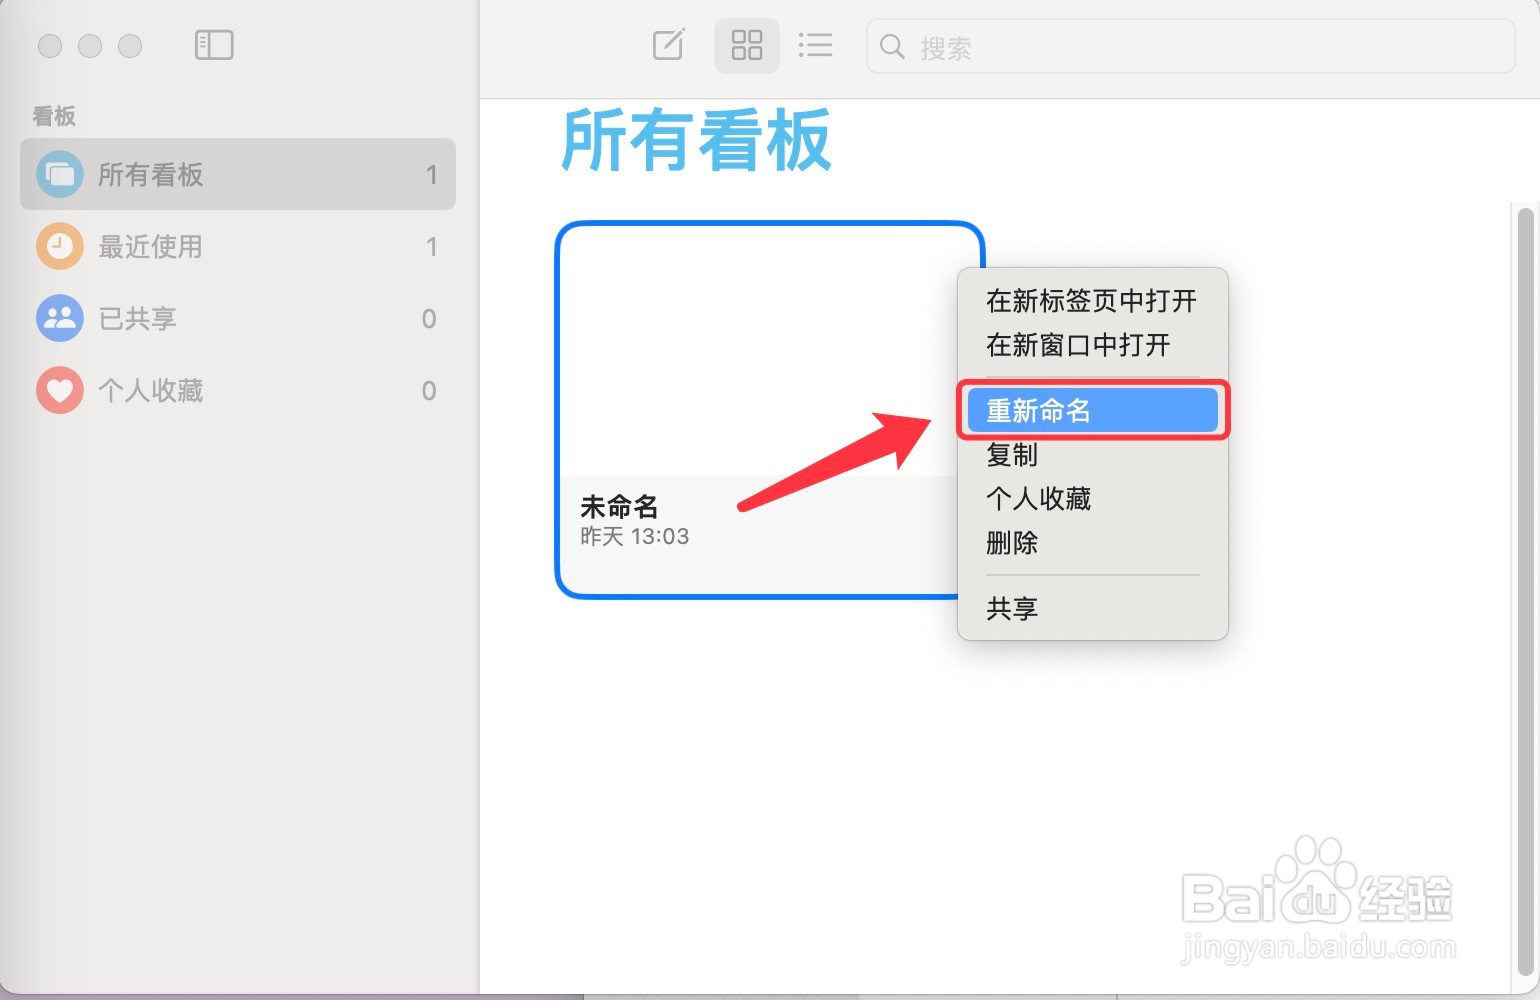
Task: Create a new board with compose icon
Action: [668, 45]
